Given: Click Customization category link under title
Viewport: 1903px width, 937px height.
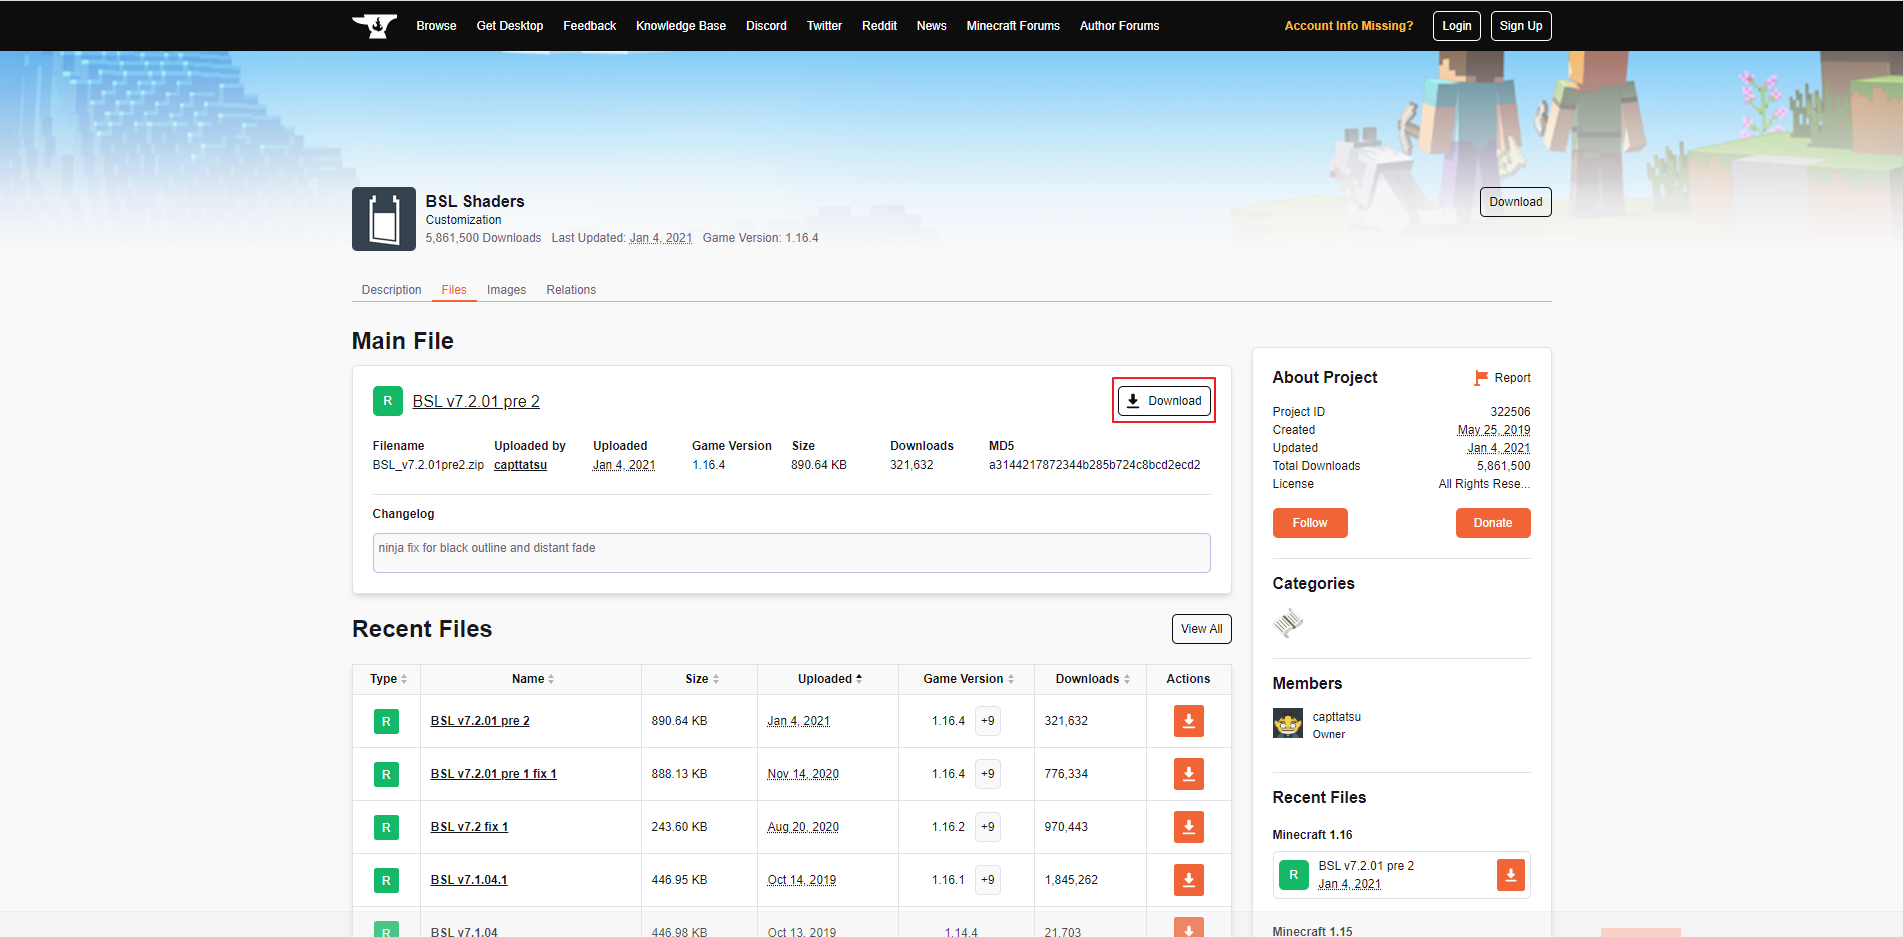Looking at the screenshot, I should coord(463,220).
